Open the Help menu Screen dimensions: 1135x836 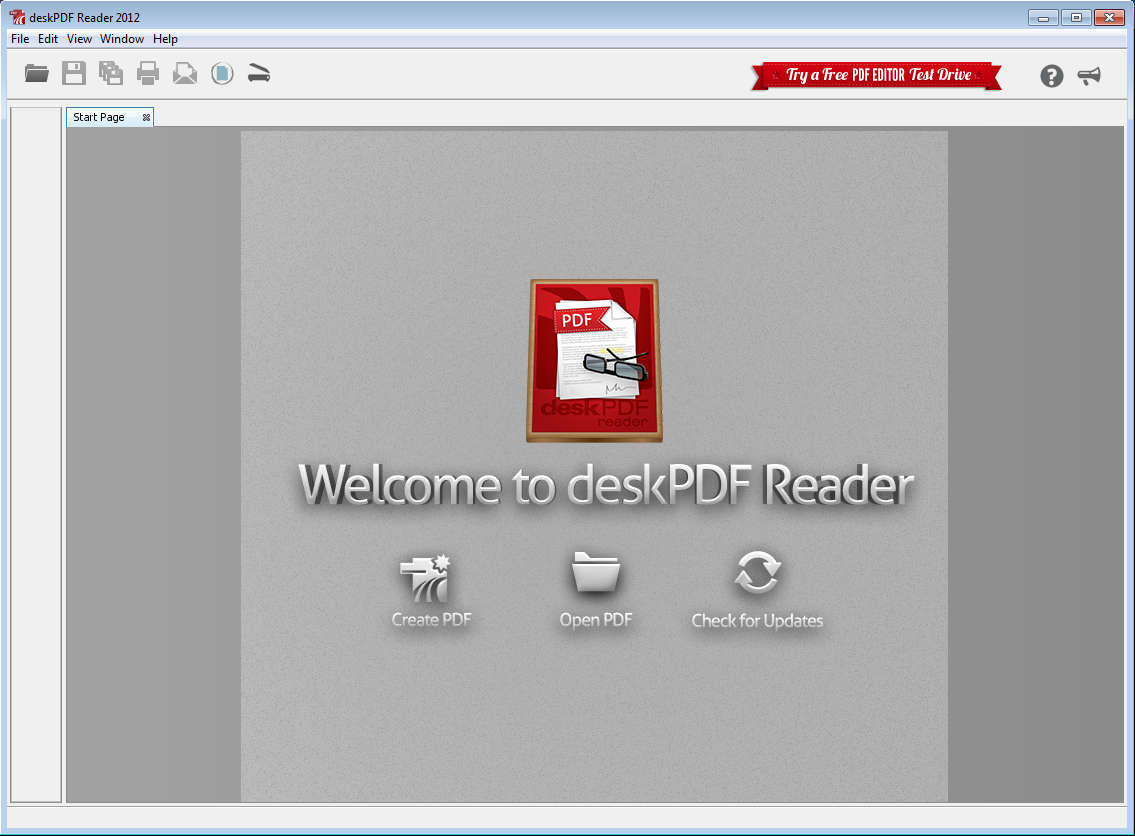coord(165,39)
